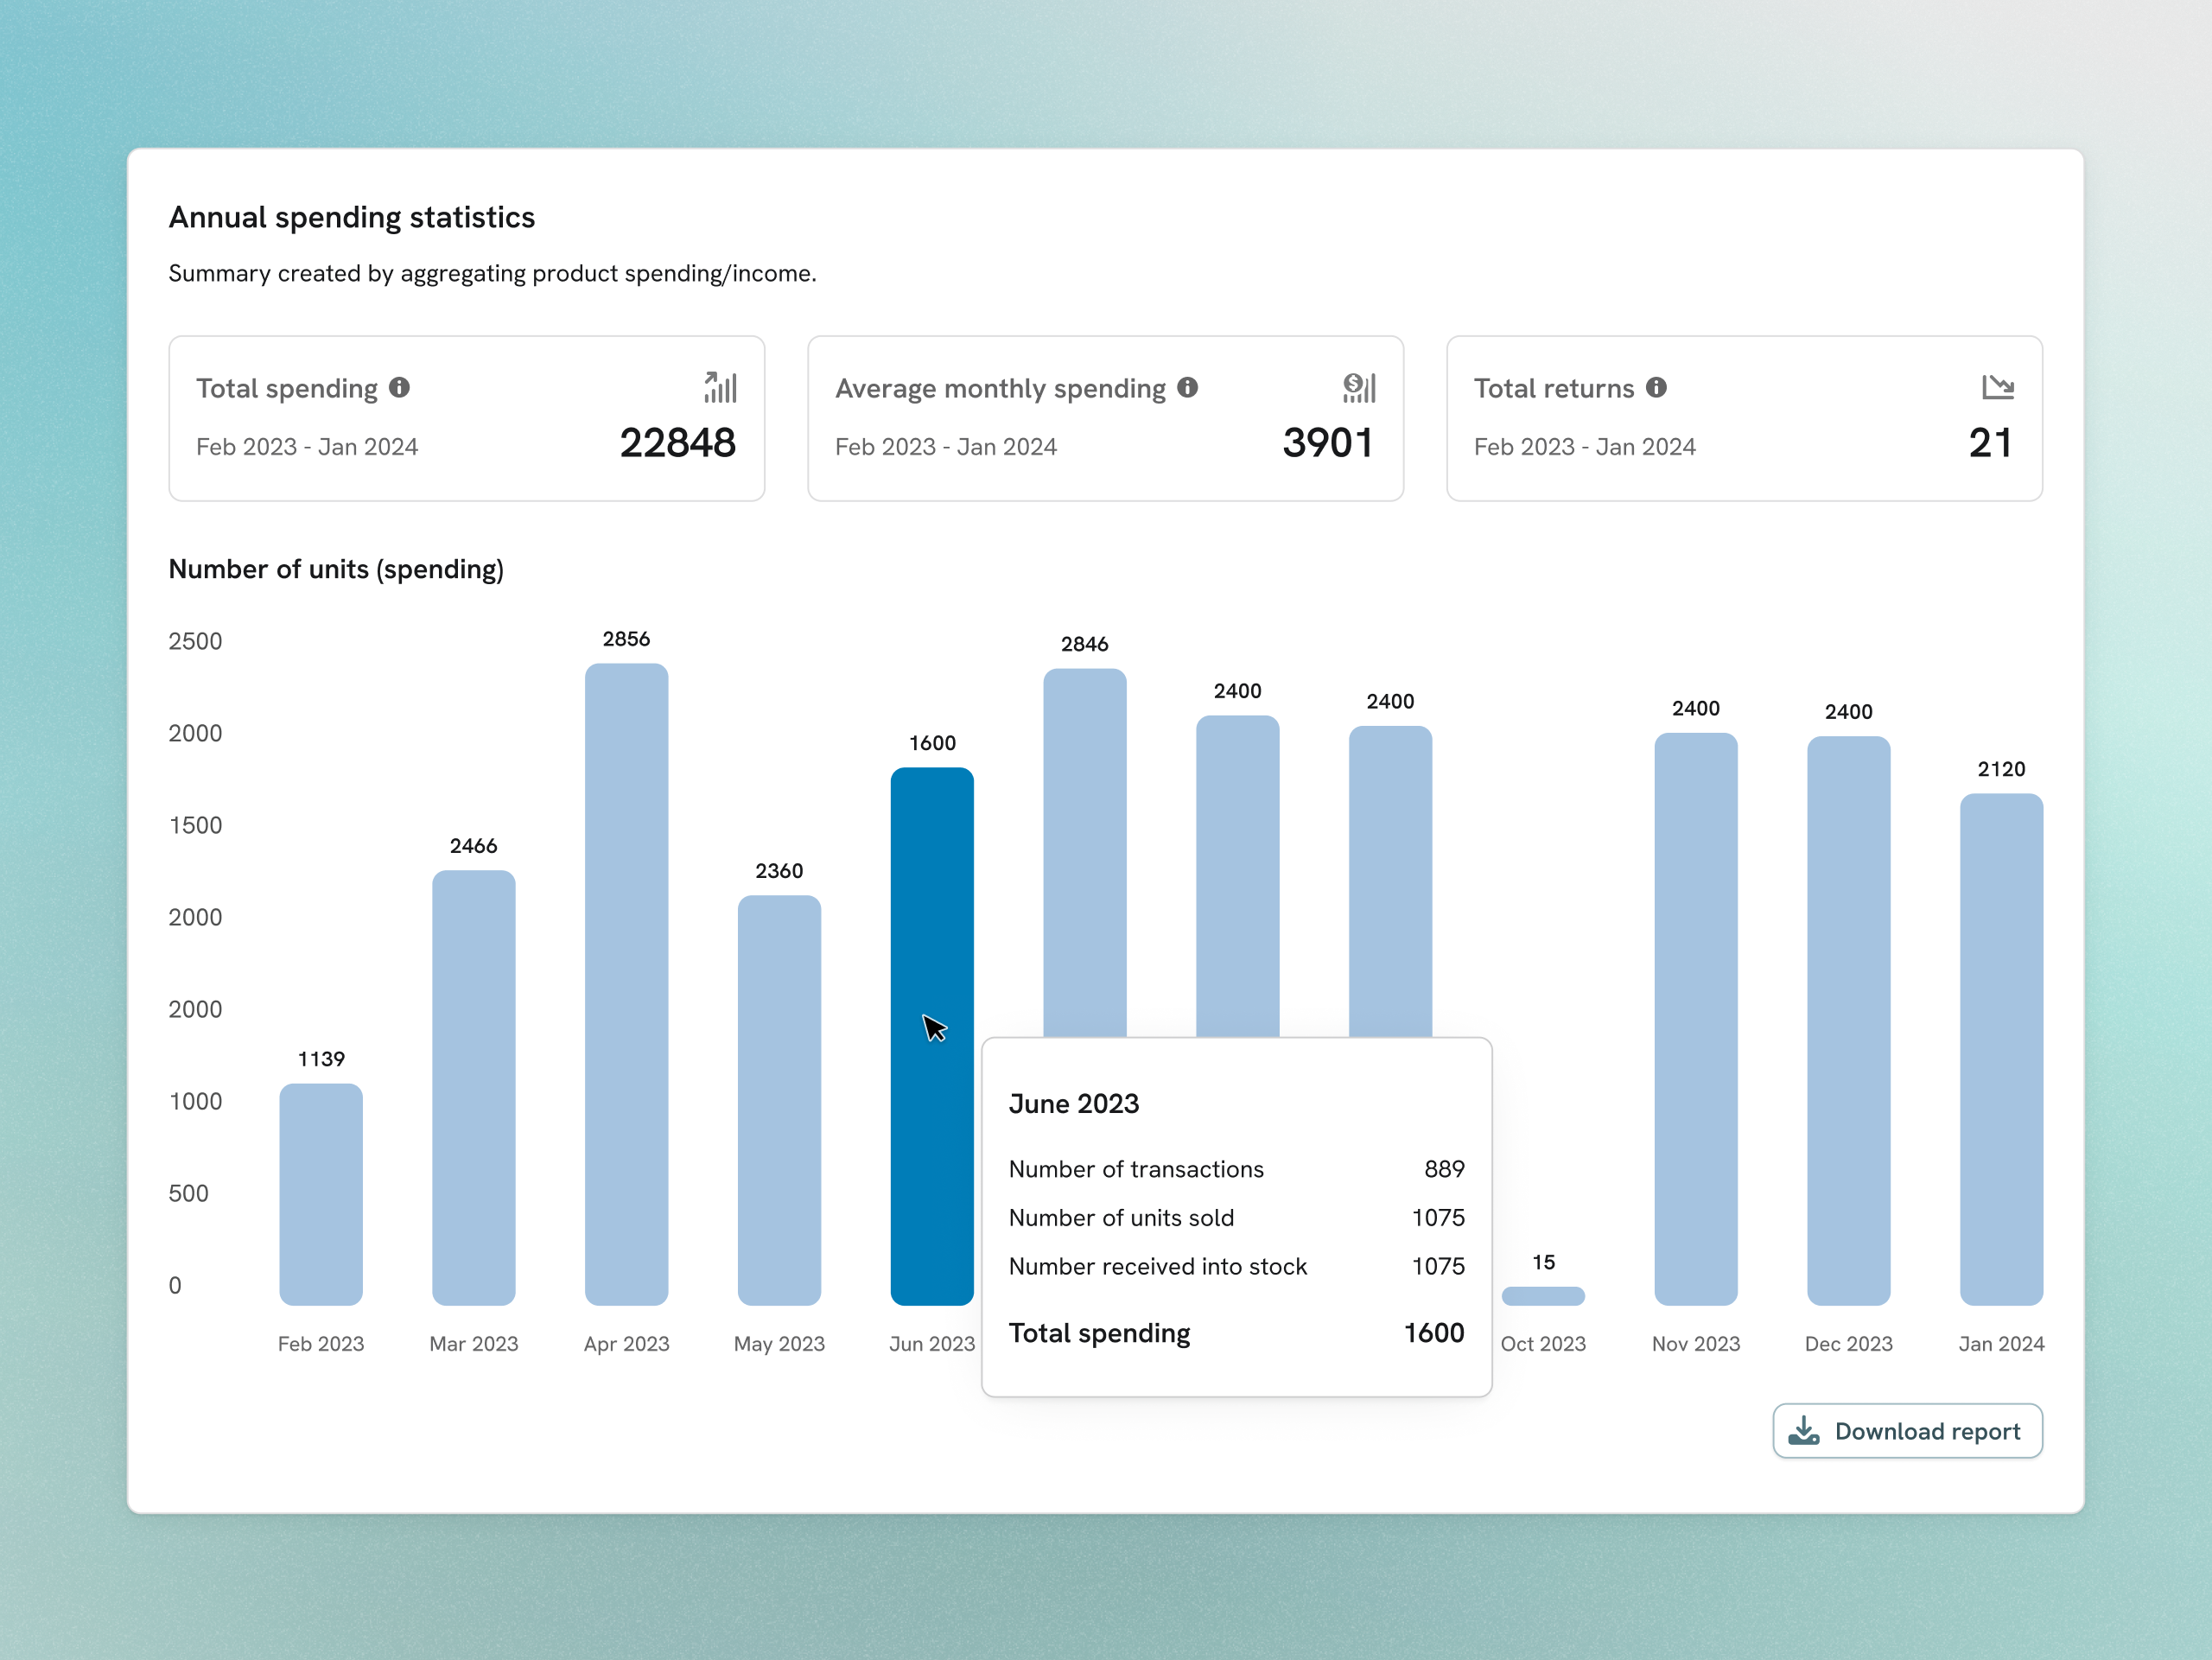2212x1660 pixels.
Task: Select the tallest bar labeled 2846
Action: tap(1084, 850)
